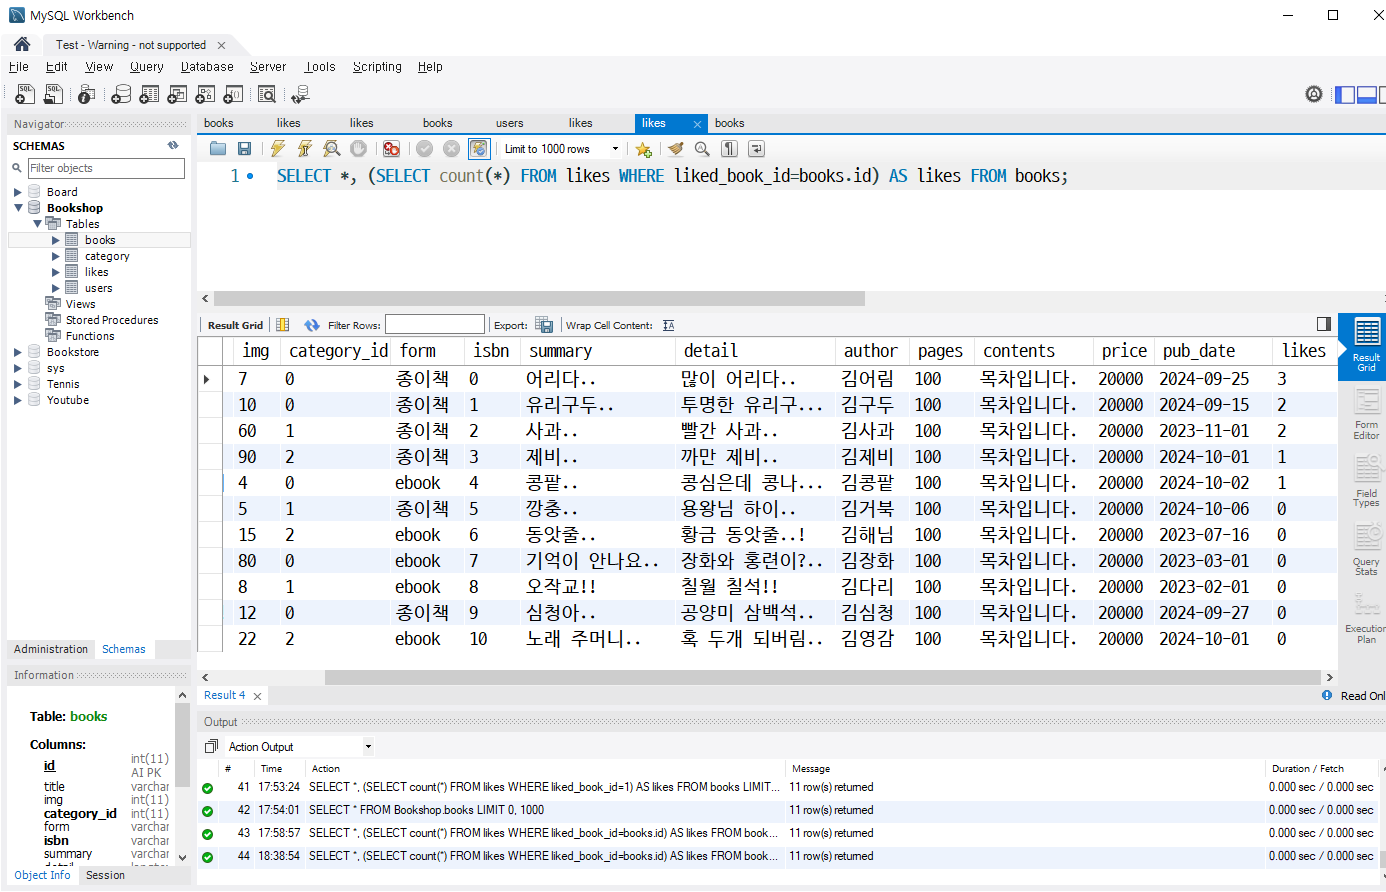This screenshot has width=1386, height=892.
Task: Collapse the Bookshop schema
Action: pos(18,208)
